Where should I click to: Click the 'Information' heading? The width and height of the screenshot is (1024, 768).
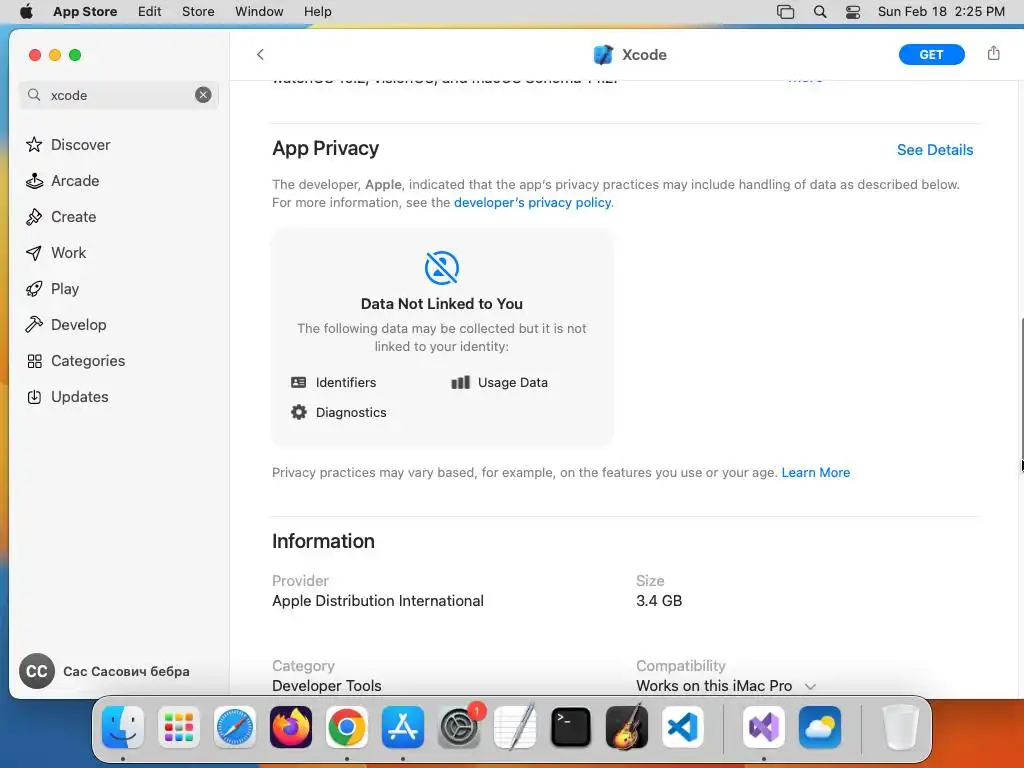[x=323, y=541]
